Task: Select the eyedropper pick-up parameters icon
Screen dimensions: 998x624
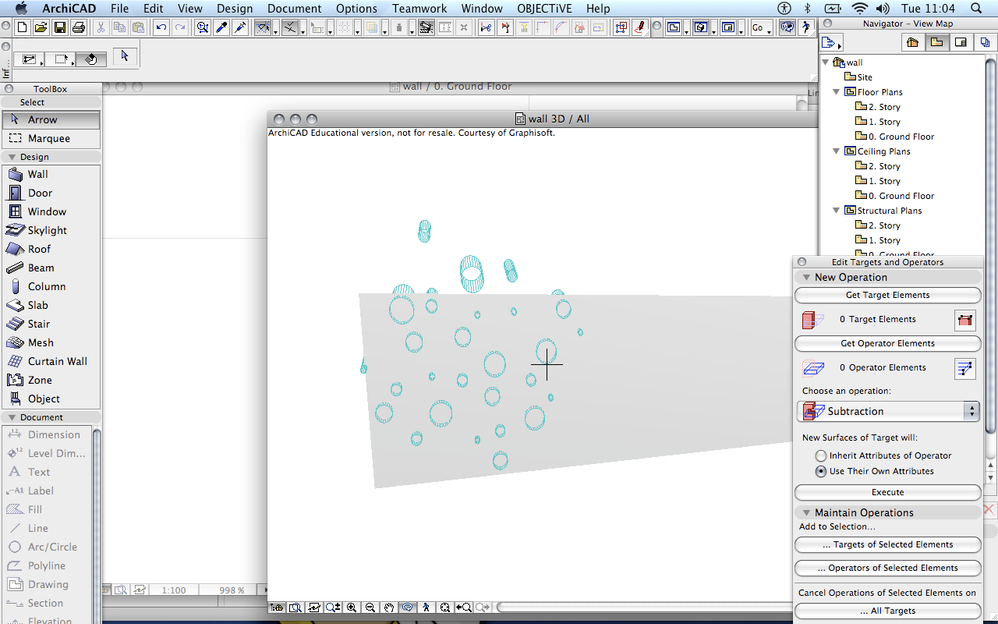Action: coord(221,27)
